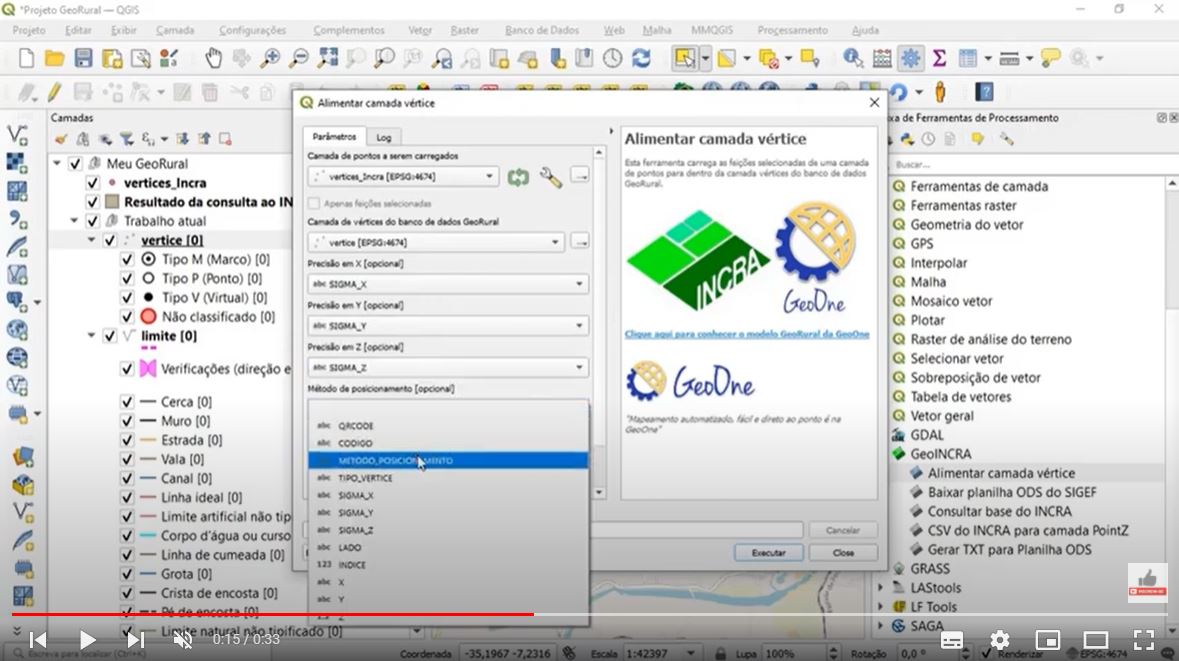The width and height of the screenshot is (1179, 661).
Task: Click browse button beside vertice layer
Action: (580, 241)
